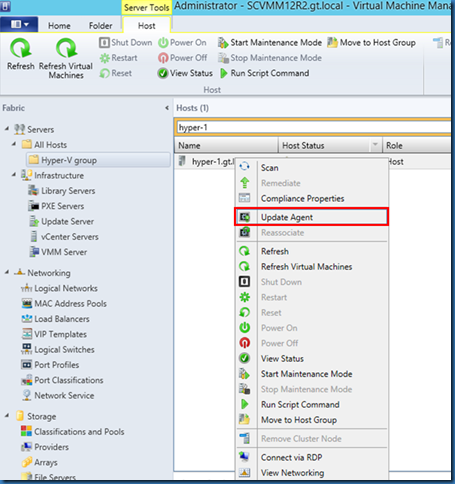Select the Host ribbon tab
Screen dimensions: 455x484
point(147,26)
